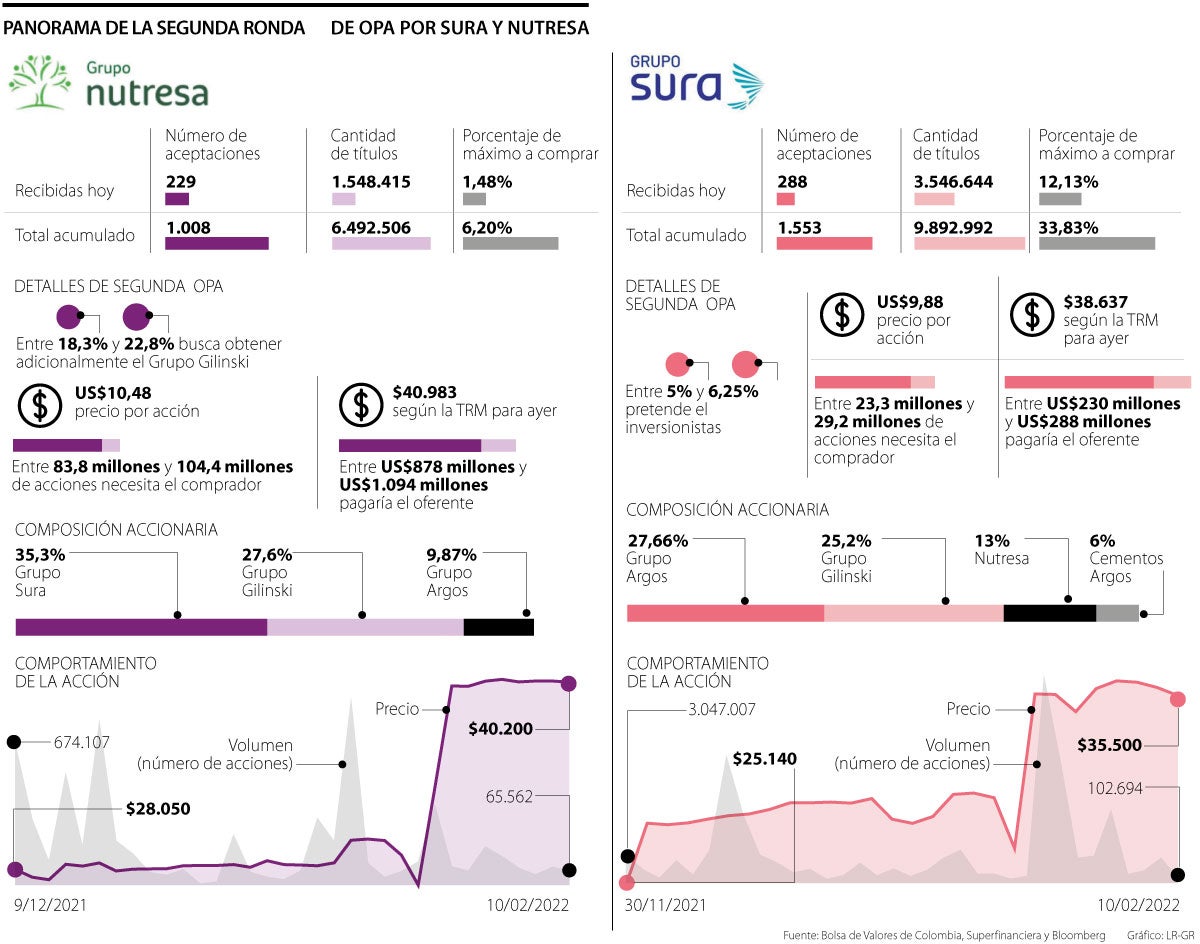Click the dollar icon beside US$9,88
Viewport: 1200px width, 944px height.
(x=842, y=314)
